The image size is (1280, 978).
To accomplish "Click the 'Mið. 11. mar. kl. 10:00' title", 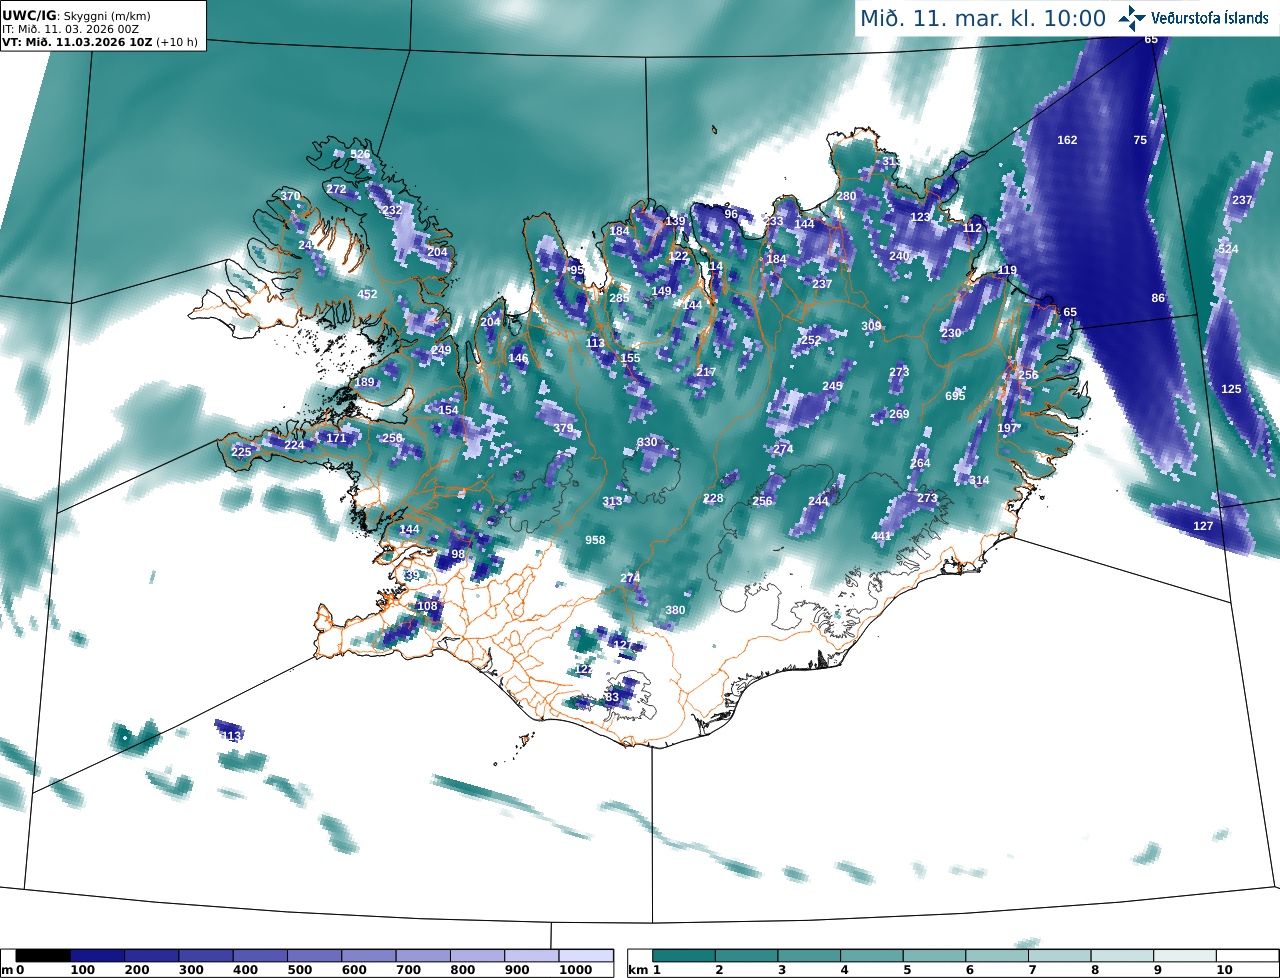I will (983, 18).
